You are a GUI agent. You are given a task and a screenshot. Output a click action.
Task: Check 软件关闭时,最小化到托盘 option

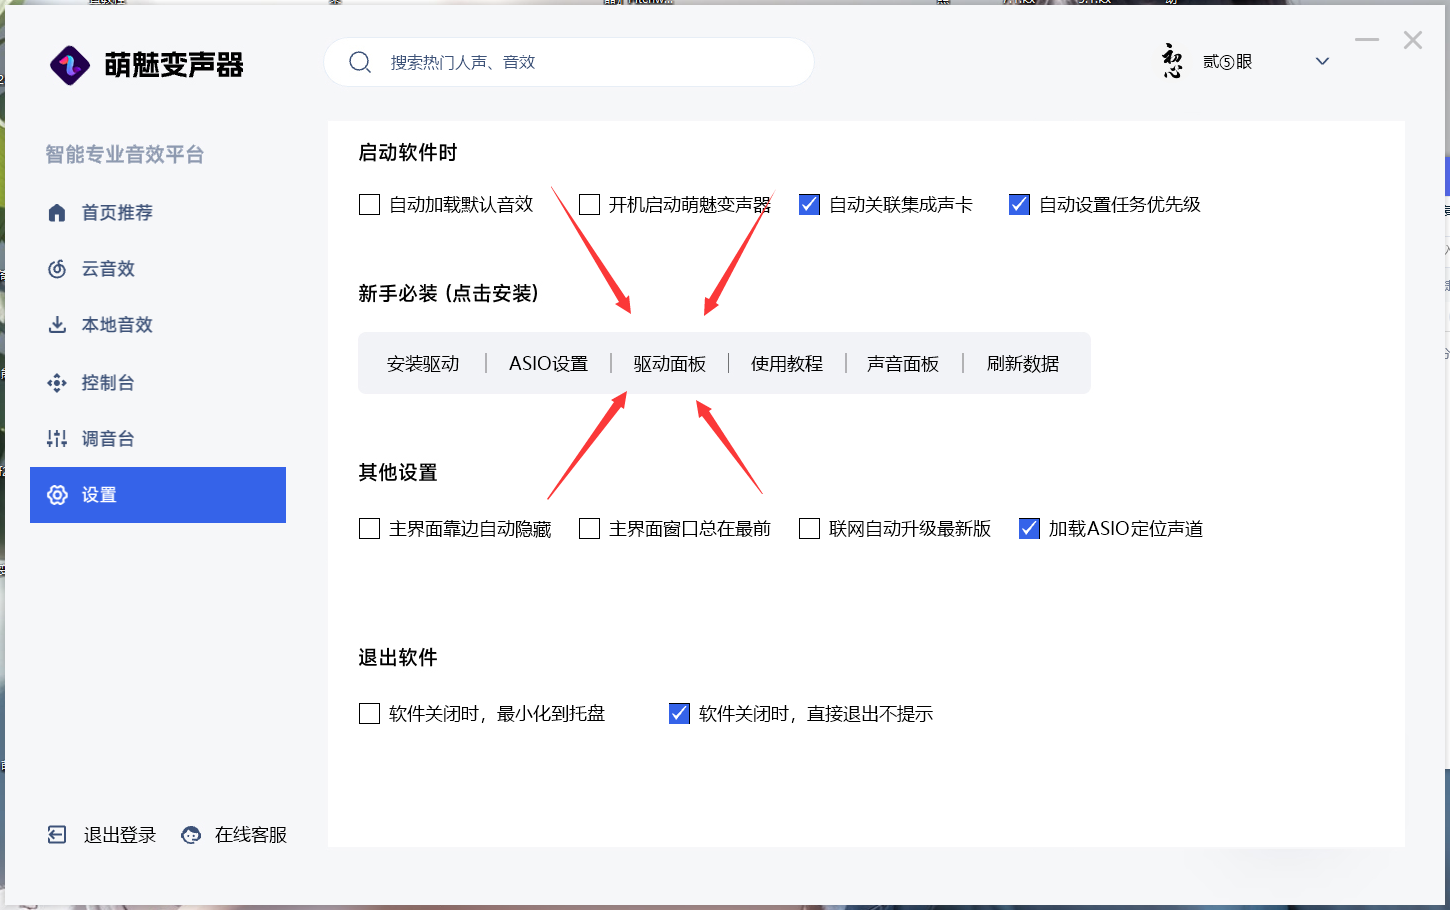point(369,714)
